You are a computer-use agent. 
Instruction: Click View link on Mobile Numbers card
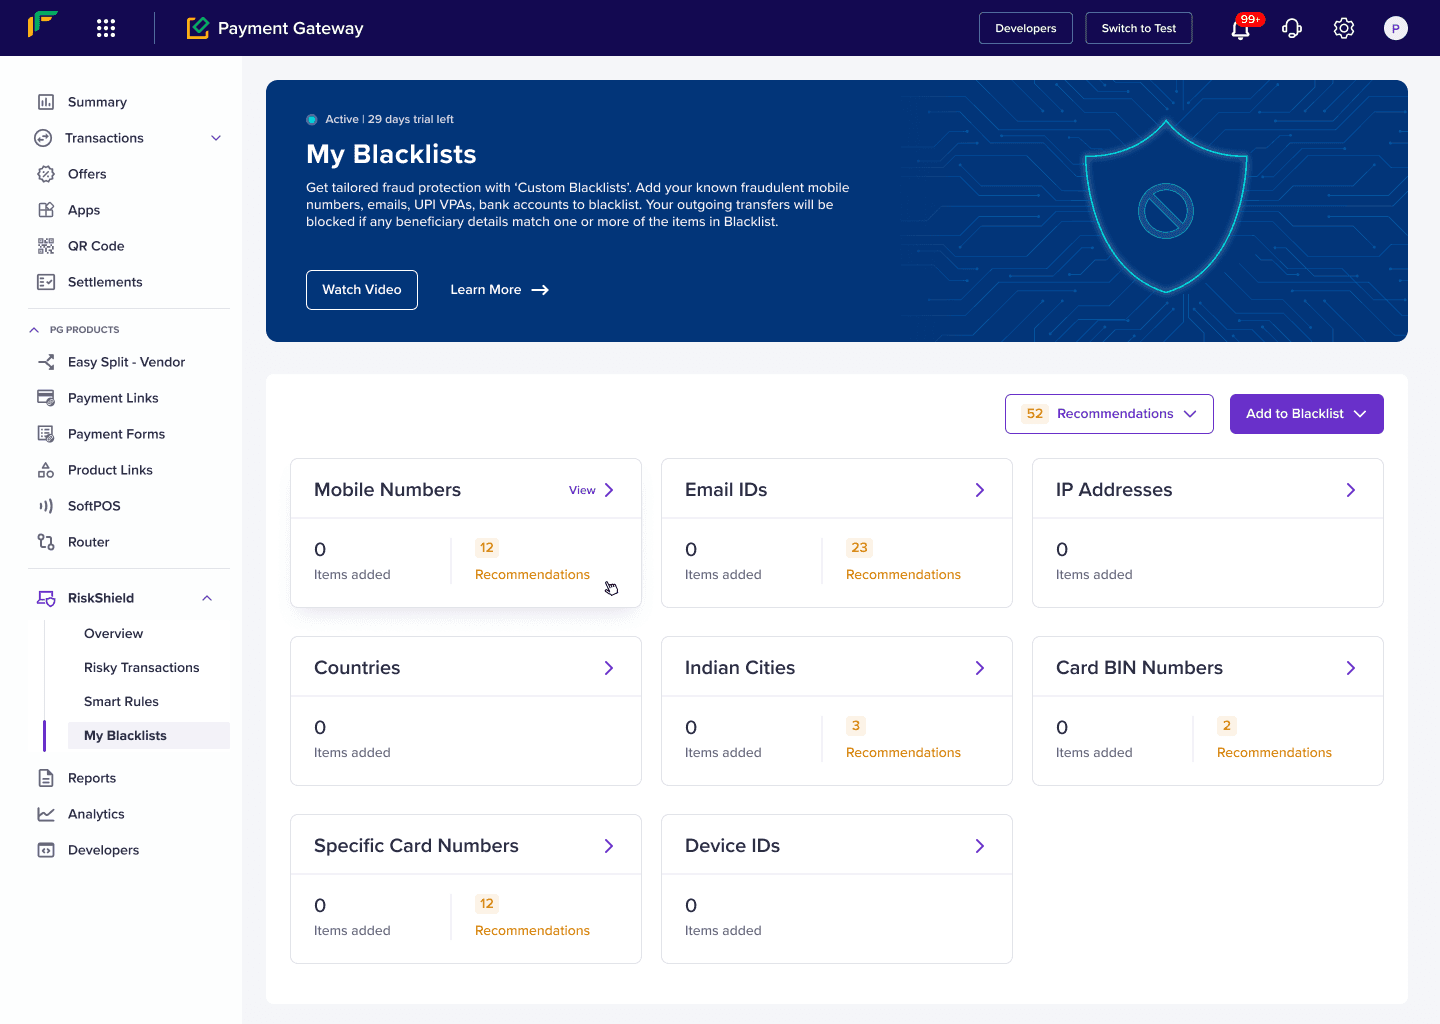[x=582, y=490]
